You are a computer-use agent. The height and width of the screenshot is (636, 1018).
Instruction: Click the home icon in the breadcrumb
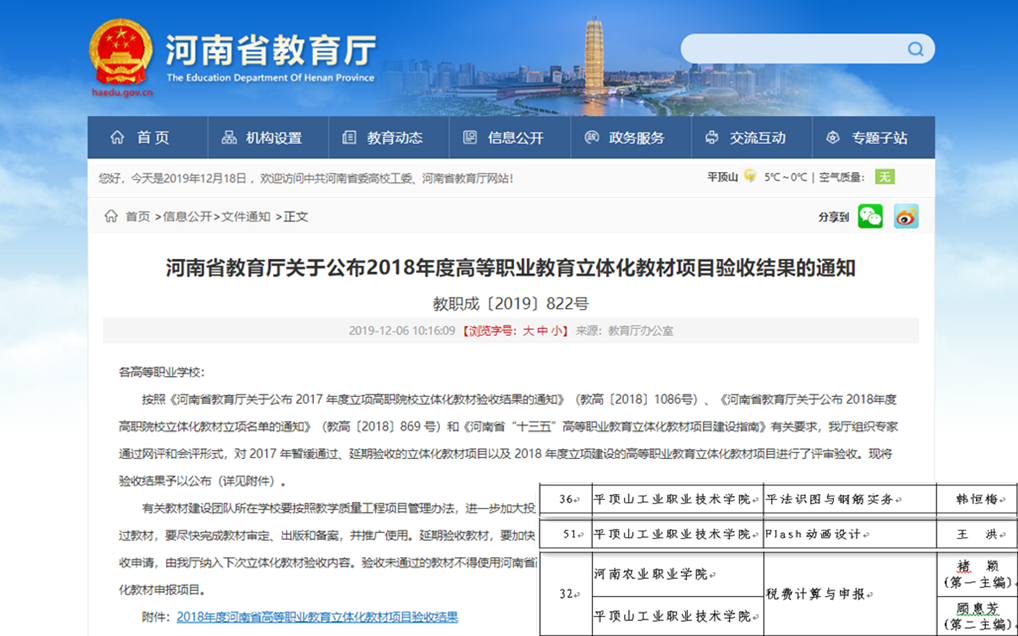(x=111, y=216)
